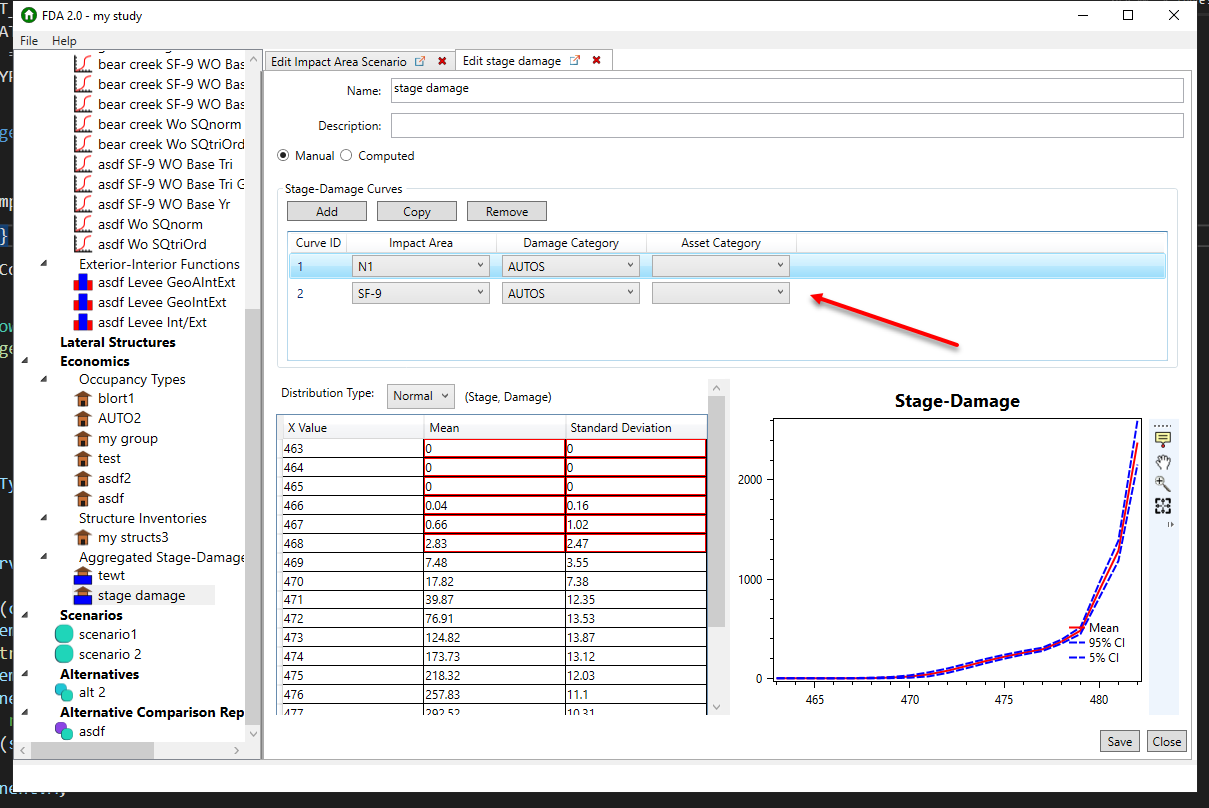Select the Manual radio button
This screenshot has width=1209, height=808.
[283, 155]
